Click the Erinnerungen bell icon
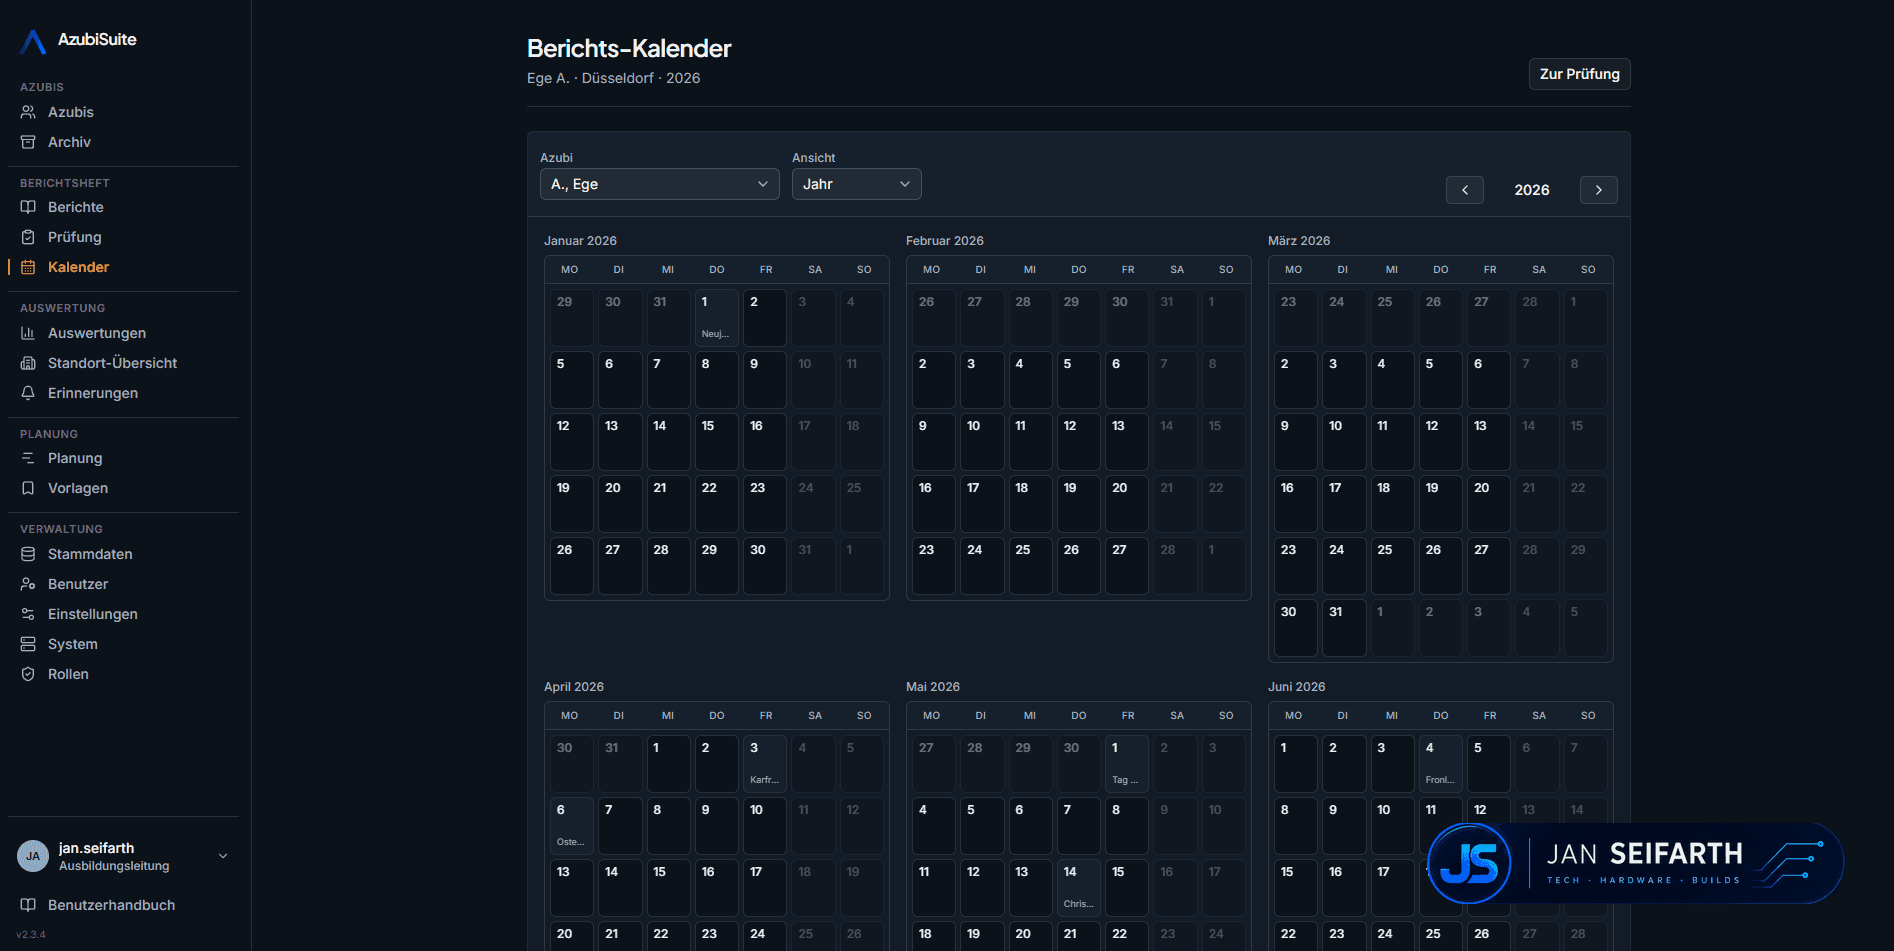Image resolution: width=1894 pixels, height=951 pixels. click(x=28, y=393)
